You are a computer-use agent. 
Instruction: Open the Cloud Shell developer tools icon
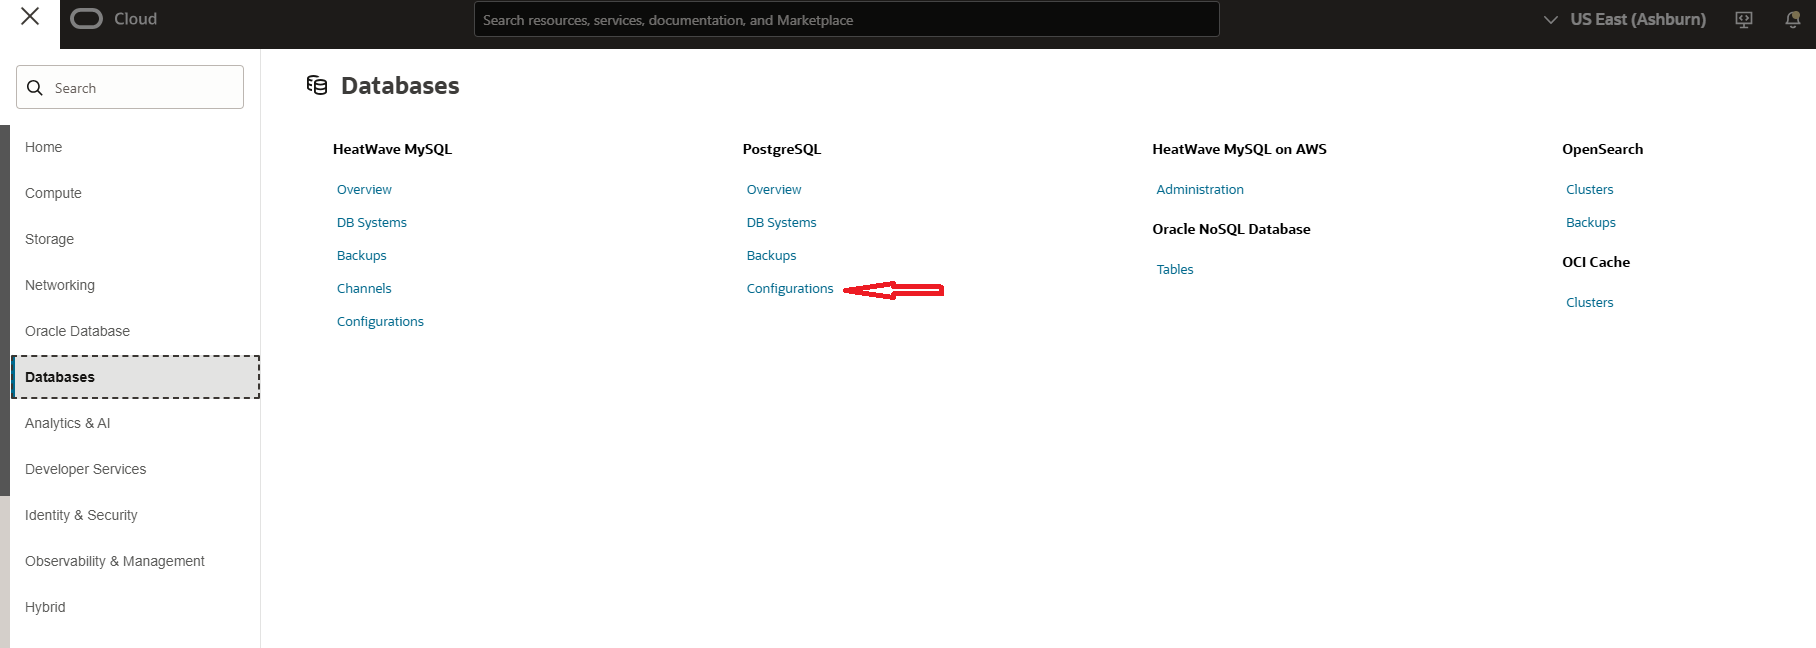1744,19
